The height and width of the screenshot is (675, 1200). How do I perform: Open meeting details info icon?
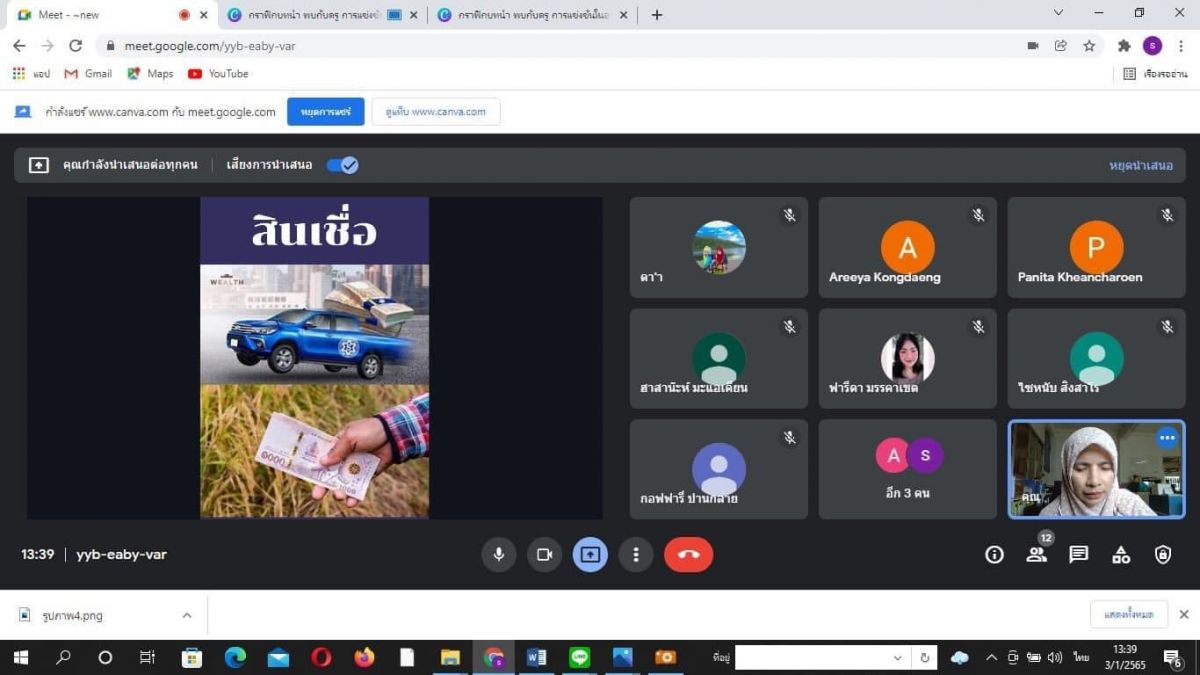click(x=994, y=554)
